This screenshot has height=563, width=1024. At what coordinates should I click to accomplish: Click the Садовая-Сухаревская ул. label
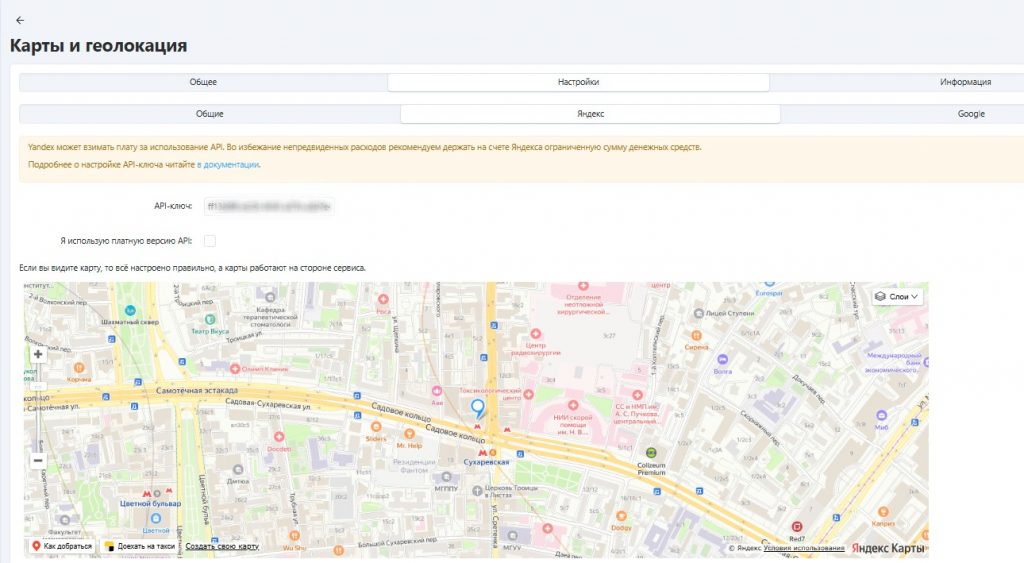[268, 404]
